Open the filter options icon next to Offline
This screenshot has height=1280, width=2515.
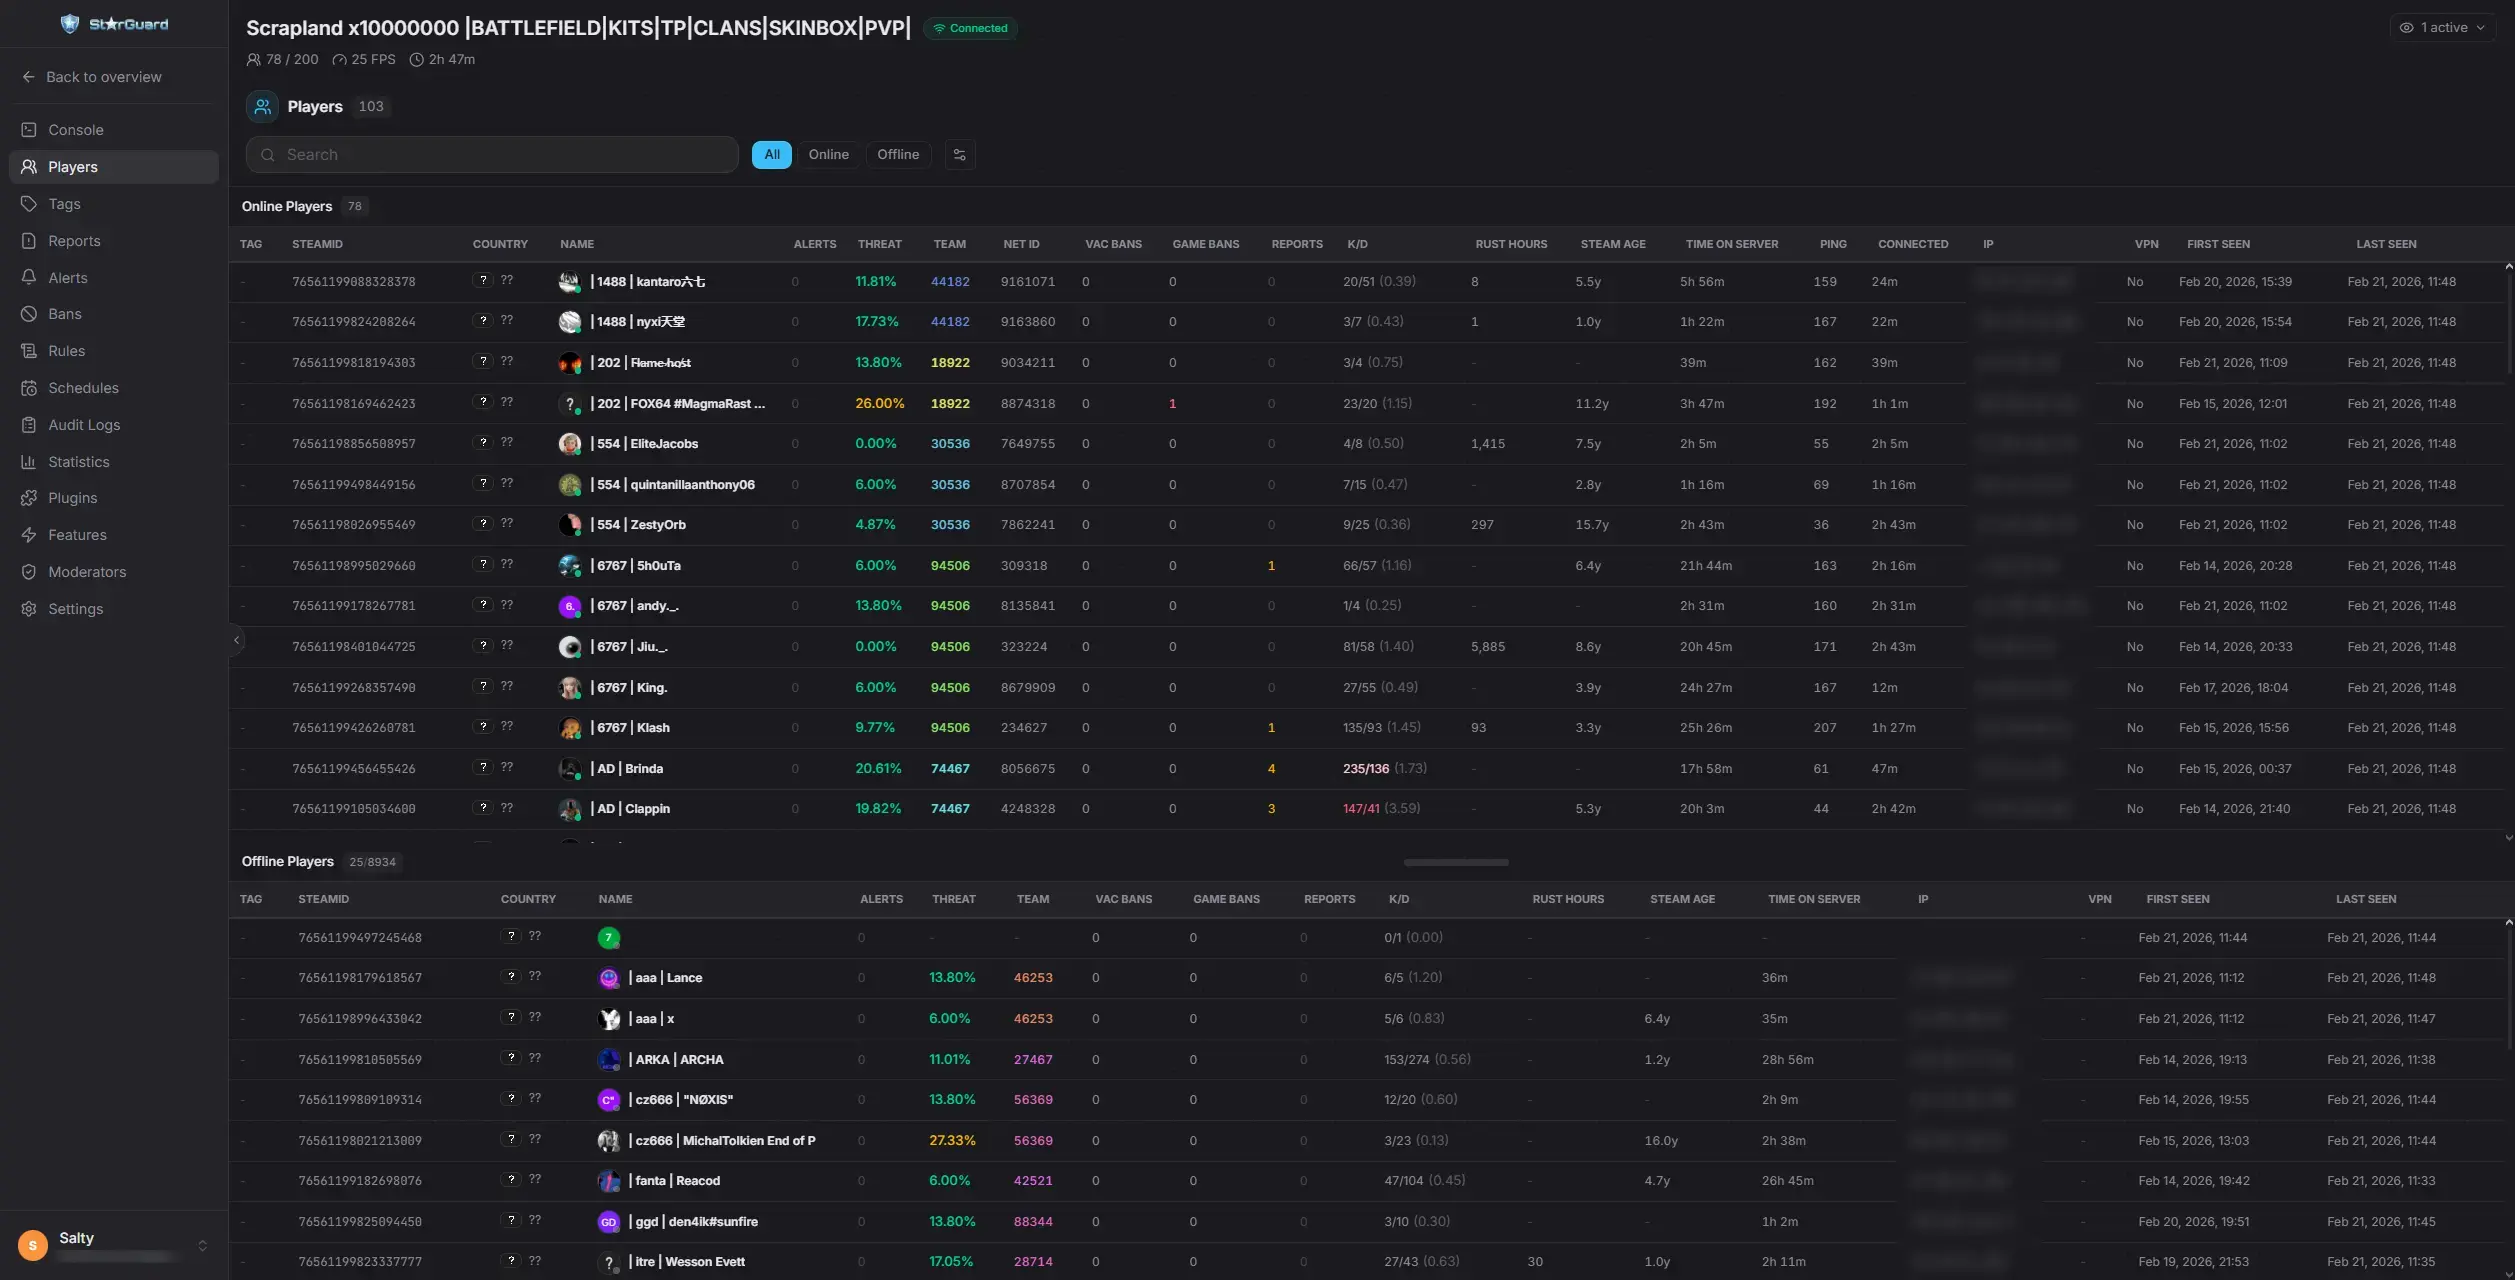959,155
